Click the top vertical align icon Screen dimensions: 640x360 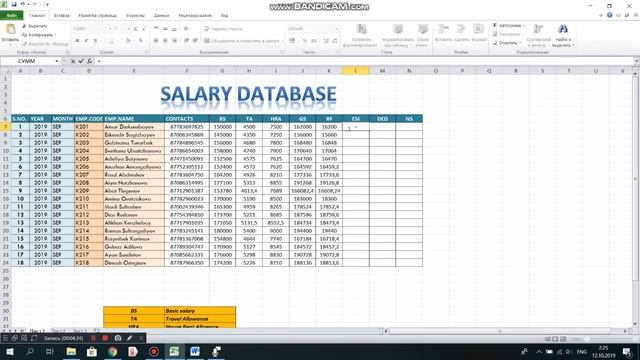click(156, 29)
